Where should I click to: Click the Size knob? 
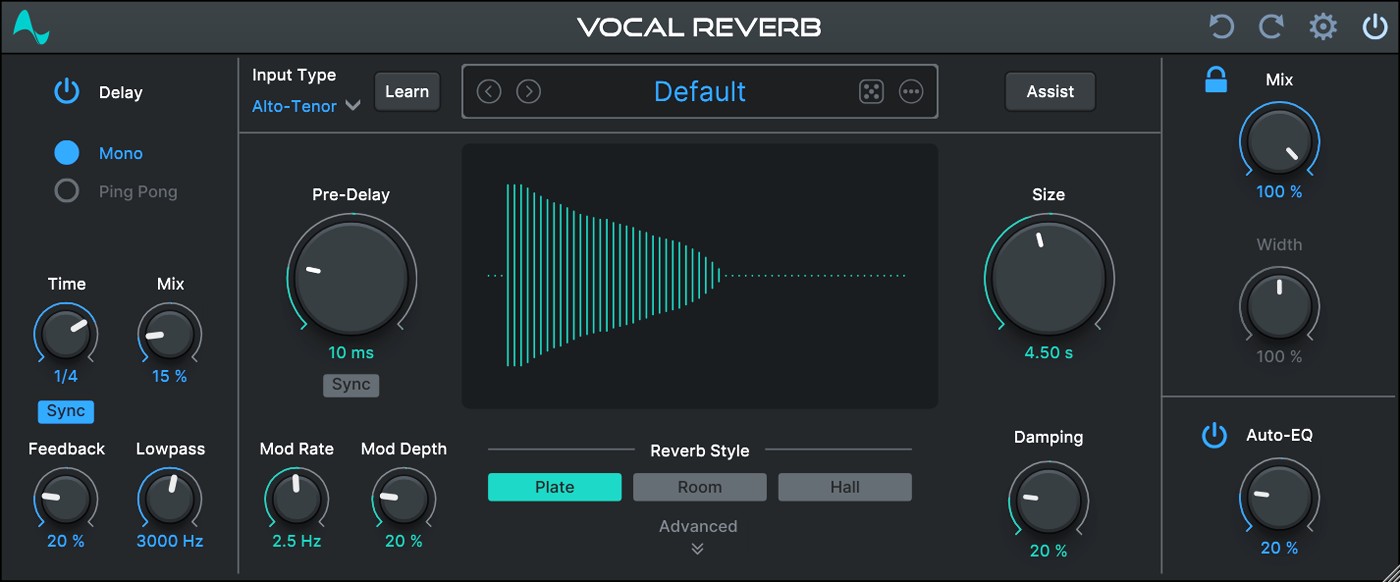click(1049, 277)
